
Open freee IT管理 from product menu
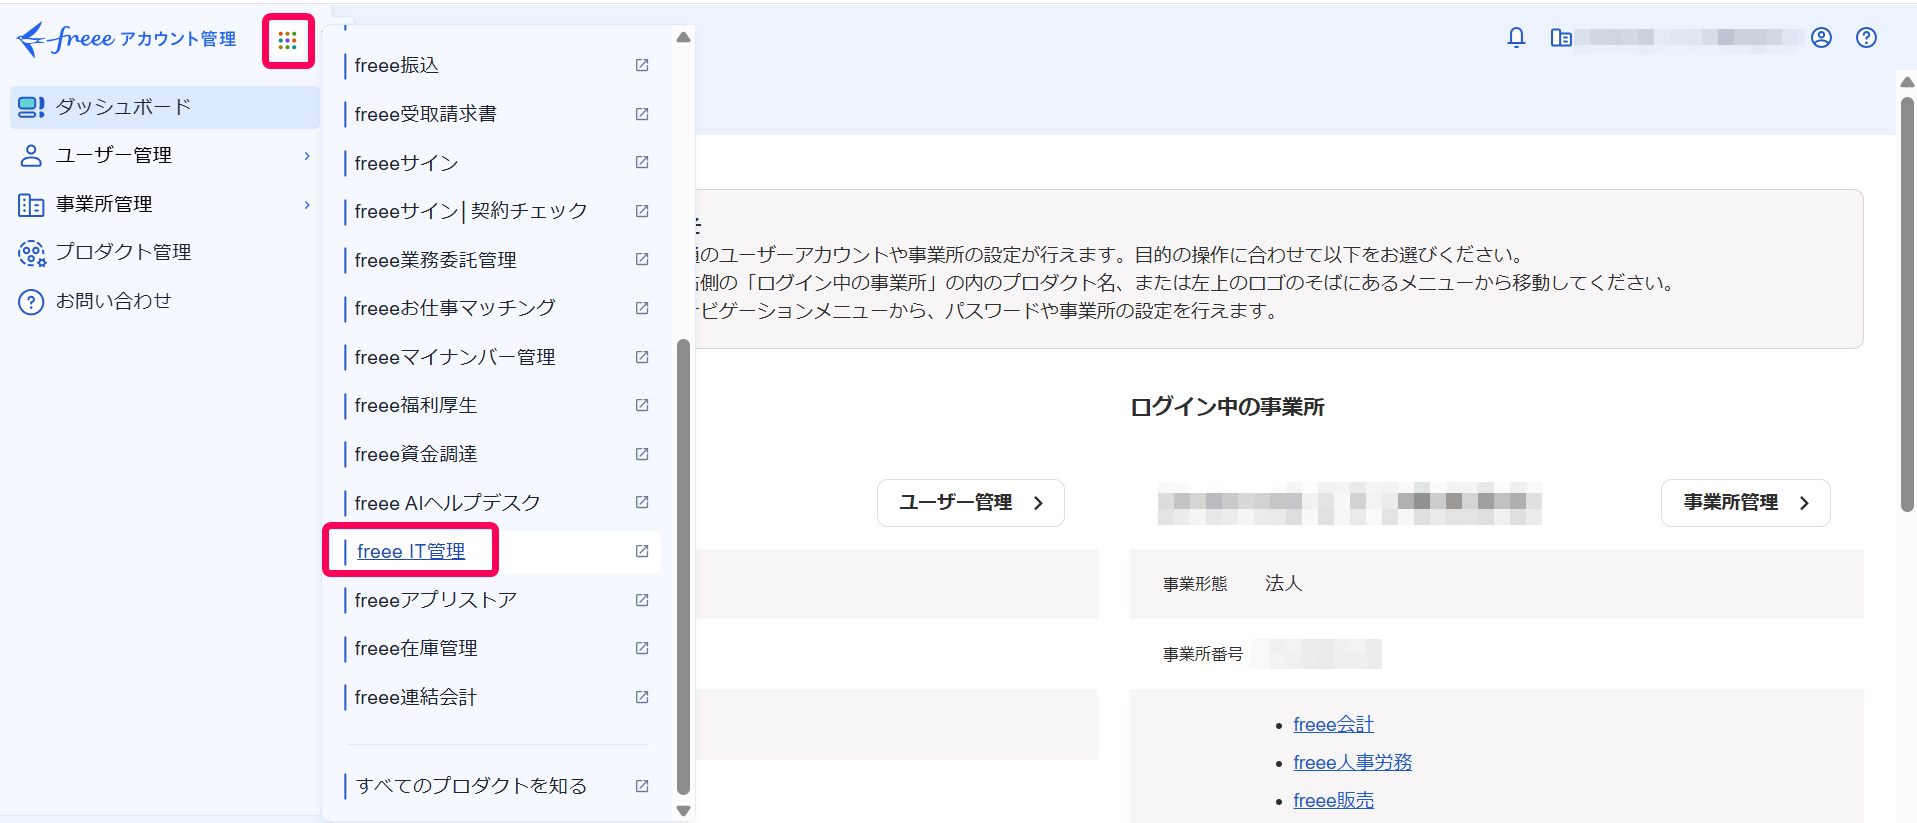pyautogui.click(x=411, y=551)
